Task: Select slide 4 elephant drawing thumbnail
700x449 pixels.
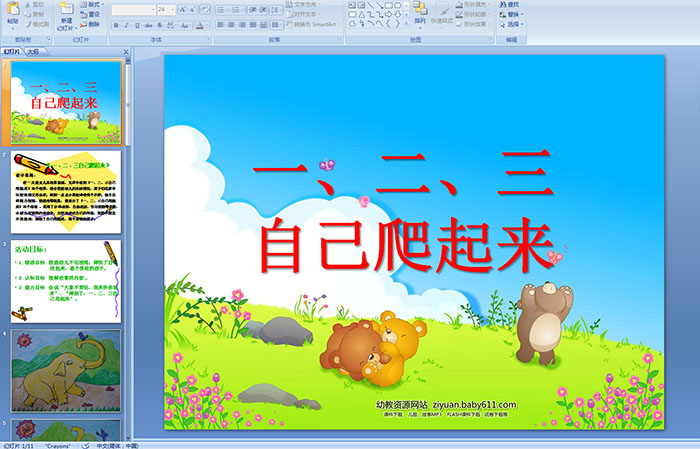Action: tap(66, 370)
